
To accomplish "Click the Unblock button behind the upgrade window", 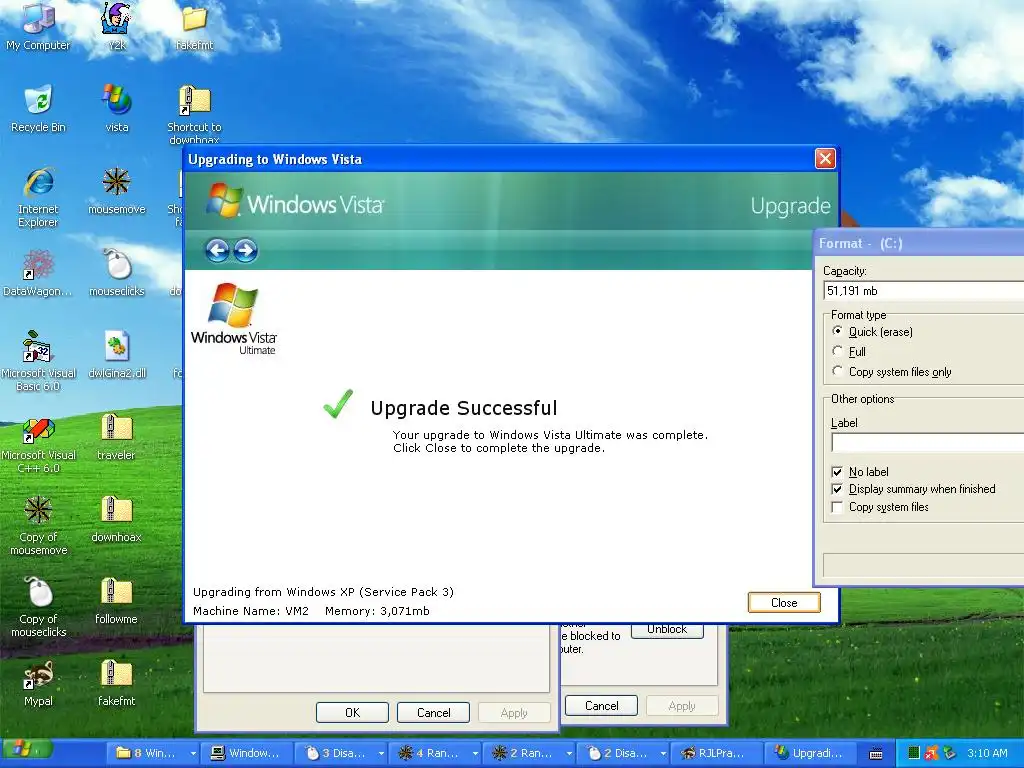I will (667, 630).
